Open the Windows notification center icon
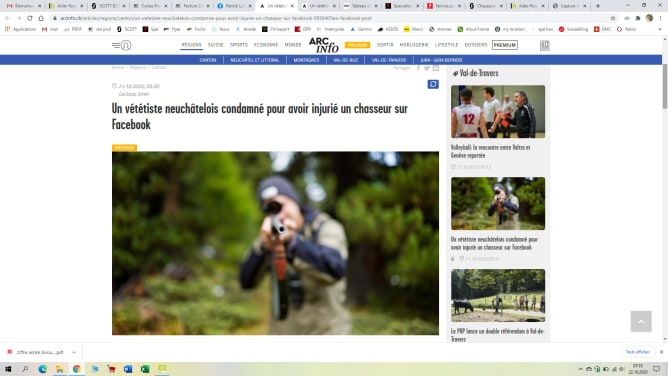 click(x=657, y=369)
